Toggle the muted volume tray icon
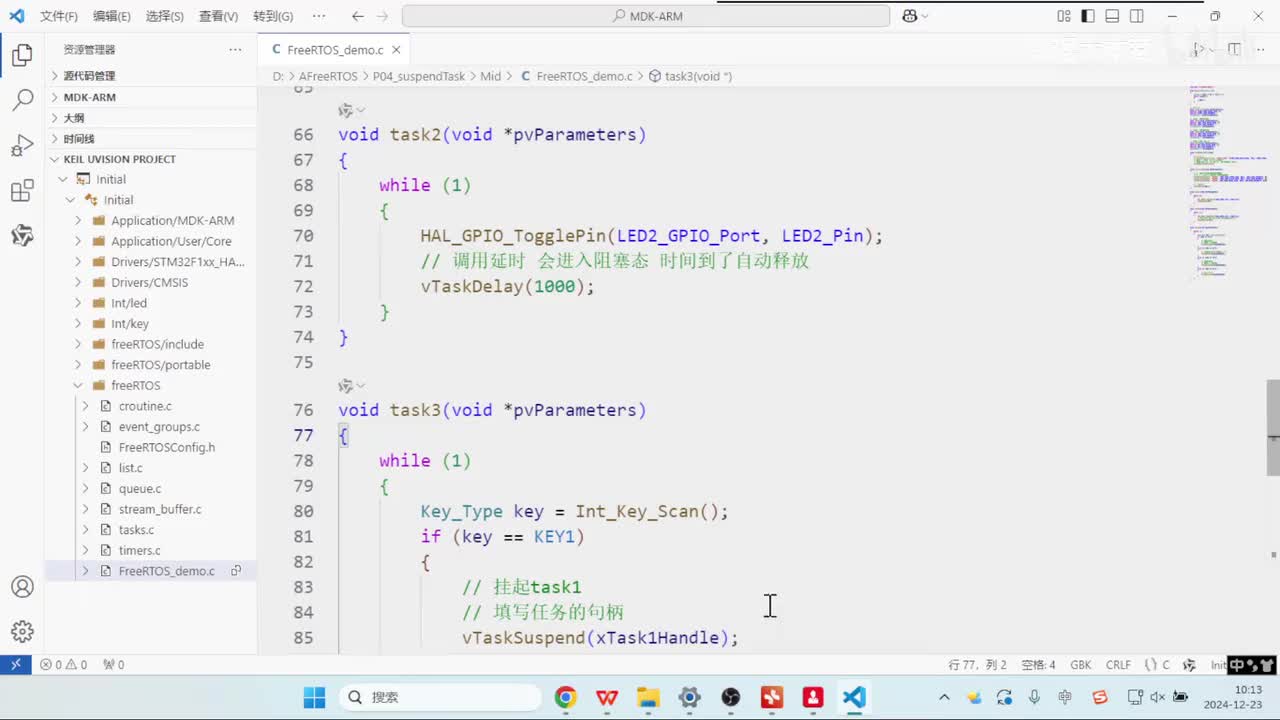 point(1158,697)
